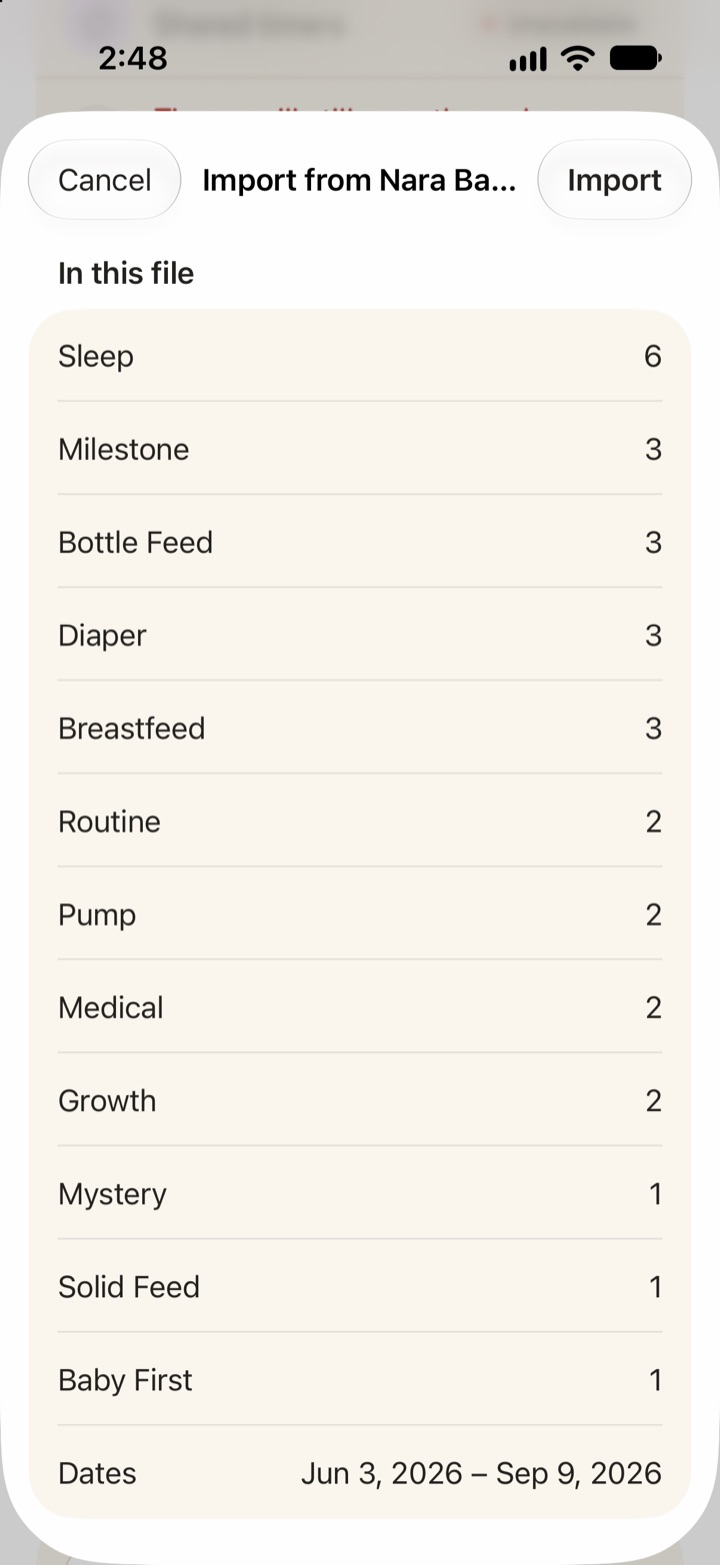Tap the Import from Nara Ba... title
720x1565 pixels.
359,180
